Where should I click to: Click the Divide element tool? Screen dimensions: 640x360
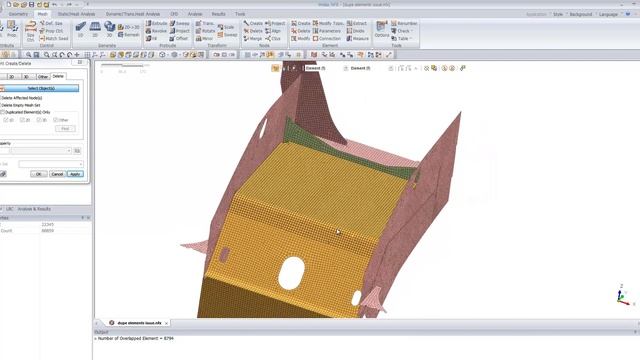tap(356, 31)
